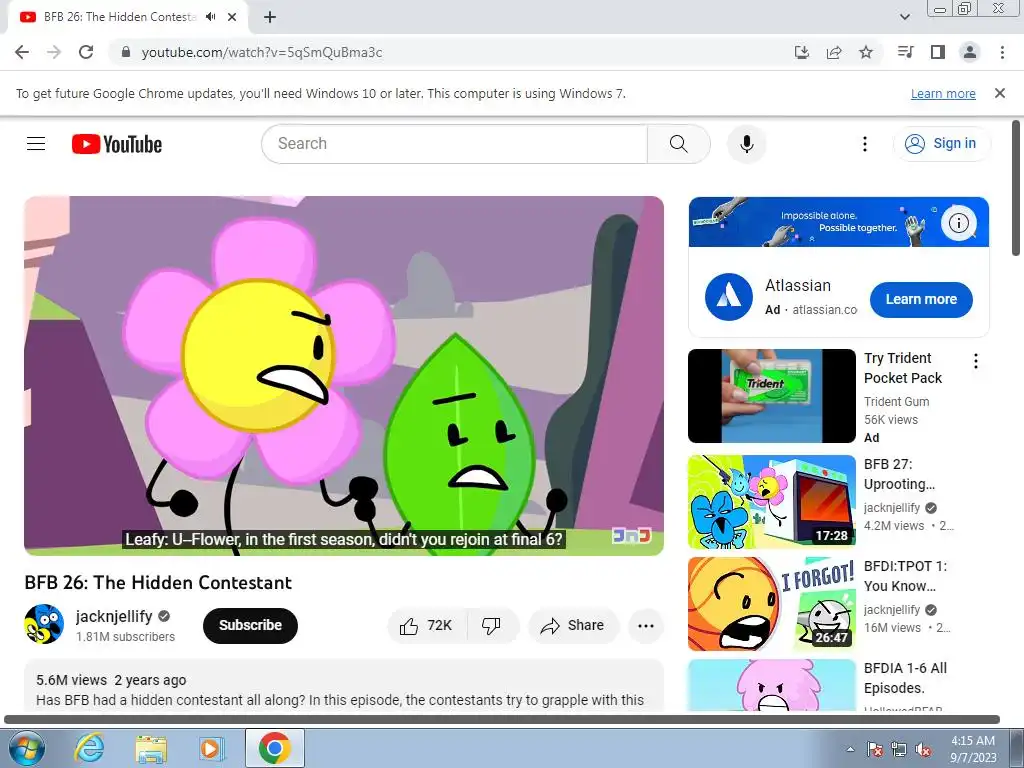Viewport: 1024px width, 768px height.
Task: Focus the YouTube Search field
Action: 454,144
